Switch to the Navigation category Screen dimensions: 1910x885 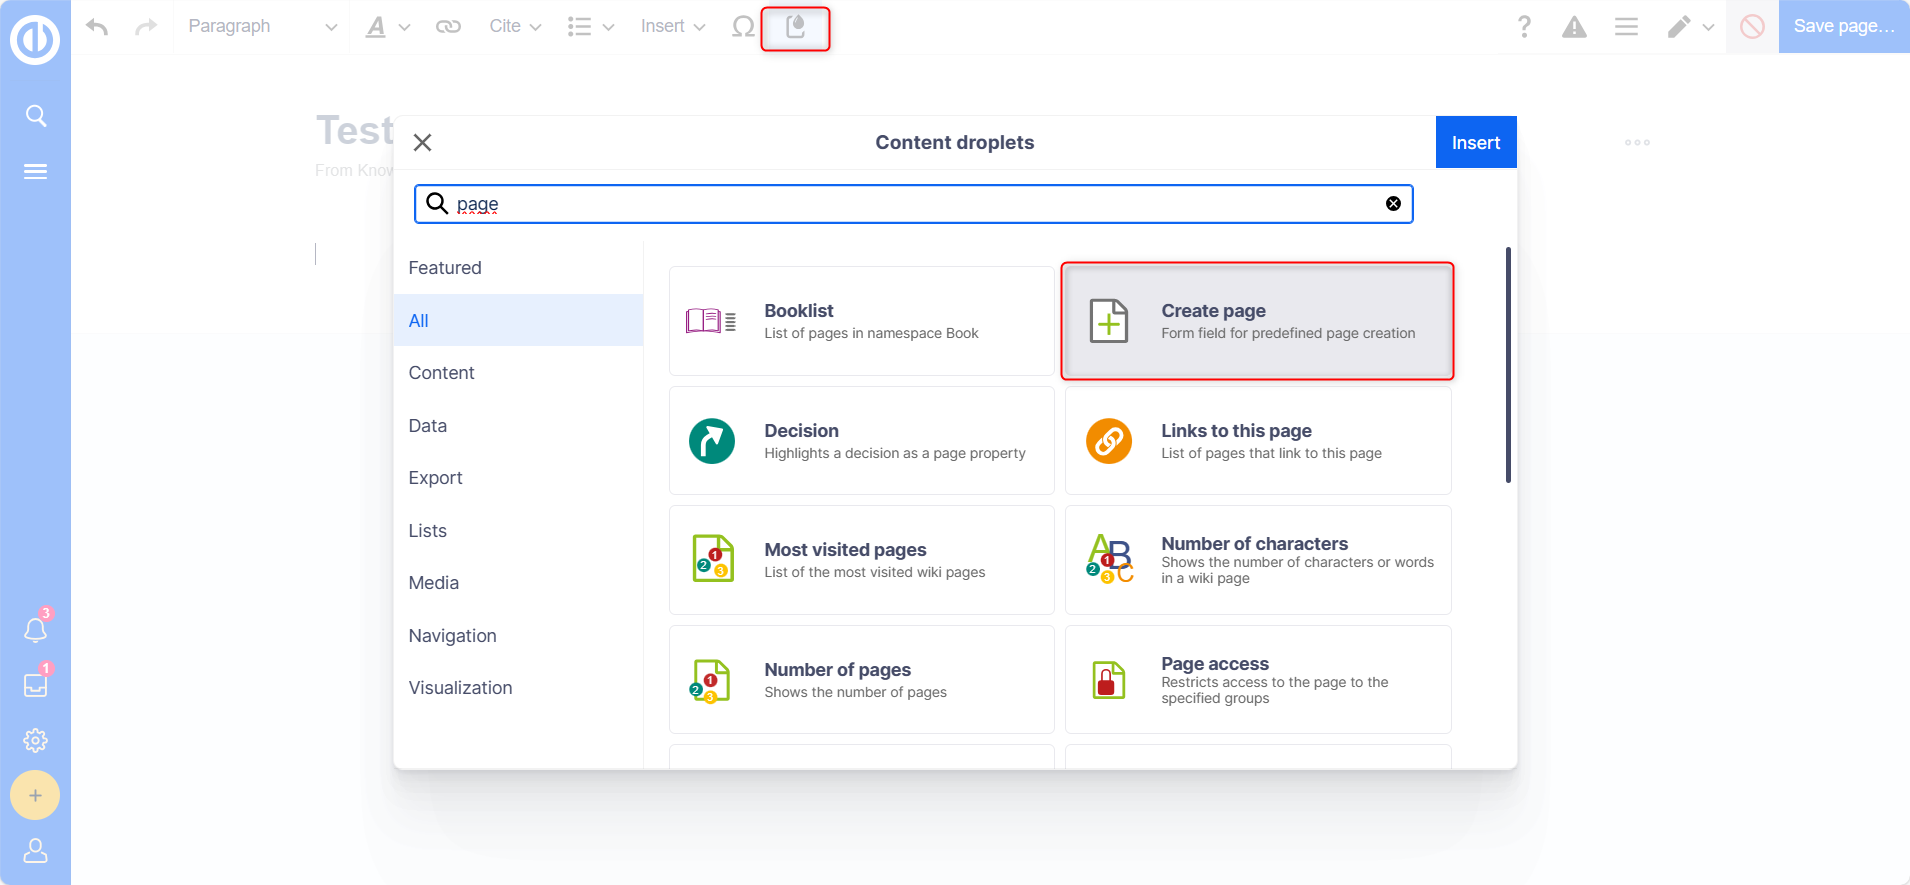pos(452,636)
